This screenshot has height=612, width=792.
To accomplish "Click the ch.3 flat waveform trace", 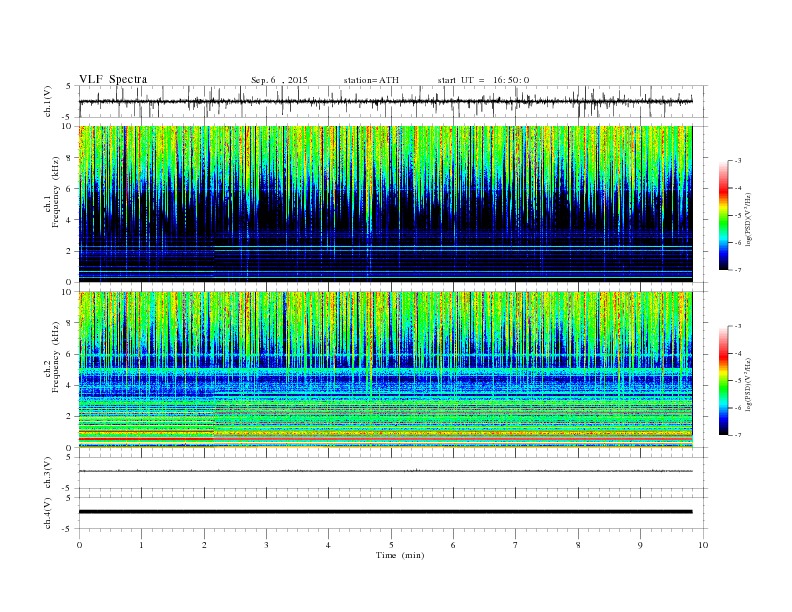I will click(x=385, y=471).
